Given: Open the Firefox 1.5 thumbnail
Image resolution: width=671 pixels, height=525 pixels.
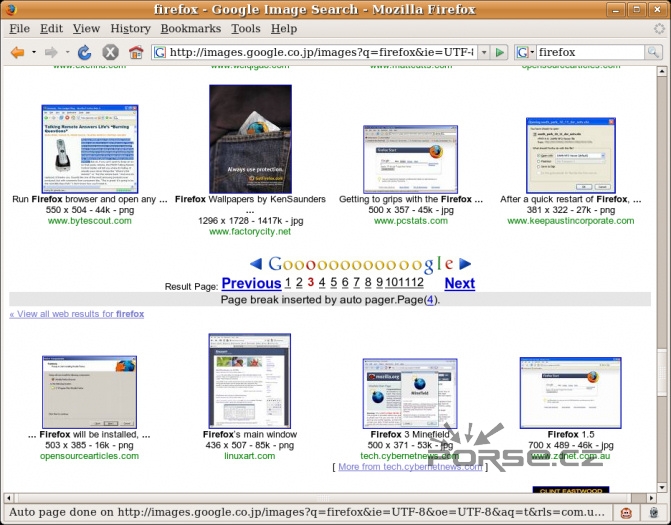Looking at the screenshot, I should [570, 393].
